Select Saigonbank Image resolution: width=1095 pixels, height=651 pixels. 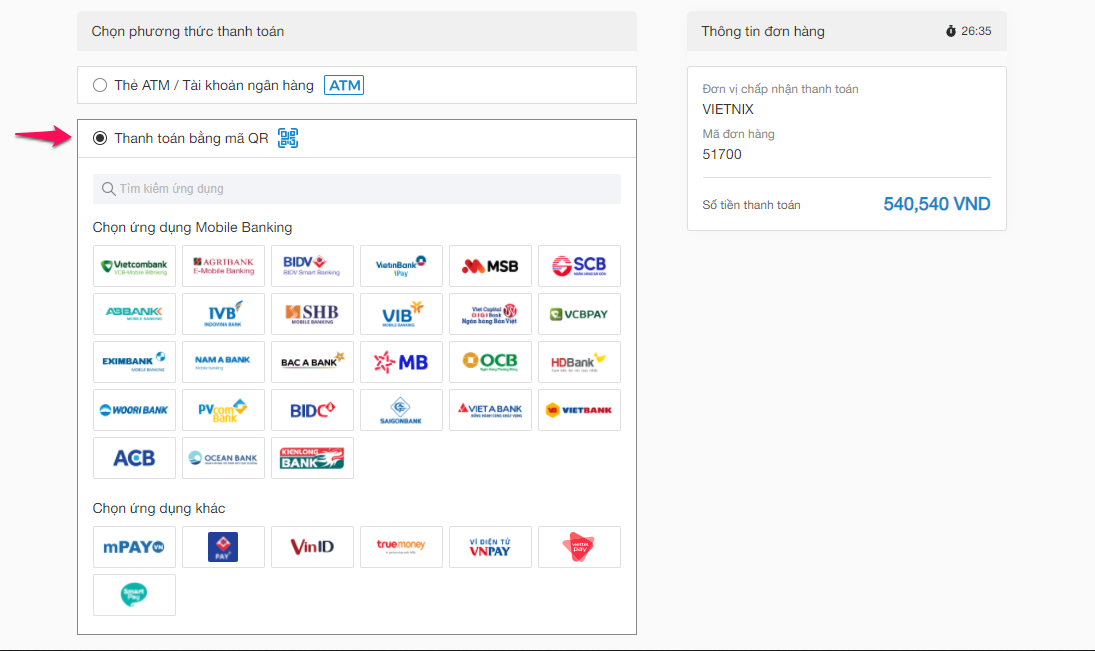(402, 410)
